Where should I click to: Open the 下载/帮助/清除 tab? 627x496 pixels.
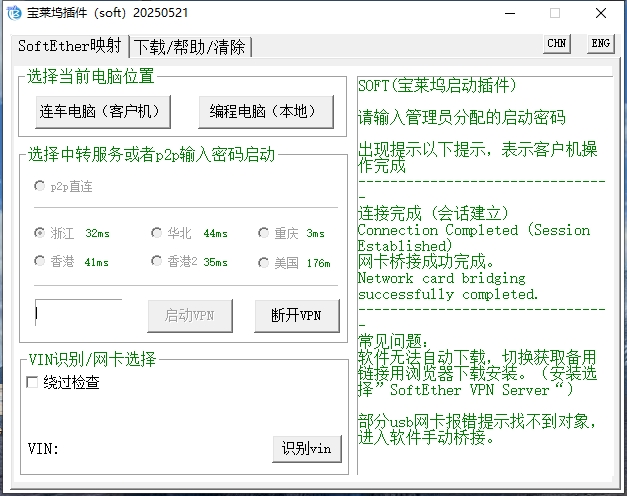tap(191, 47)
